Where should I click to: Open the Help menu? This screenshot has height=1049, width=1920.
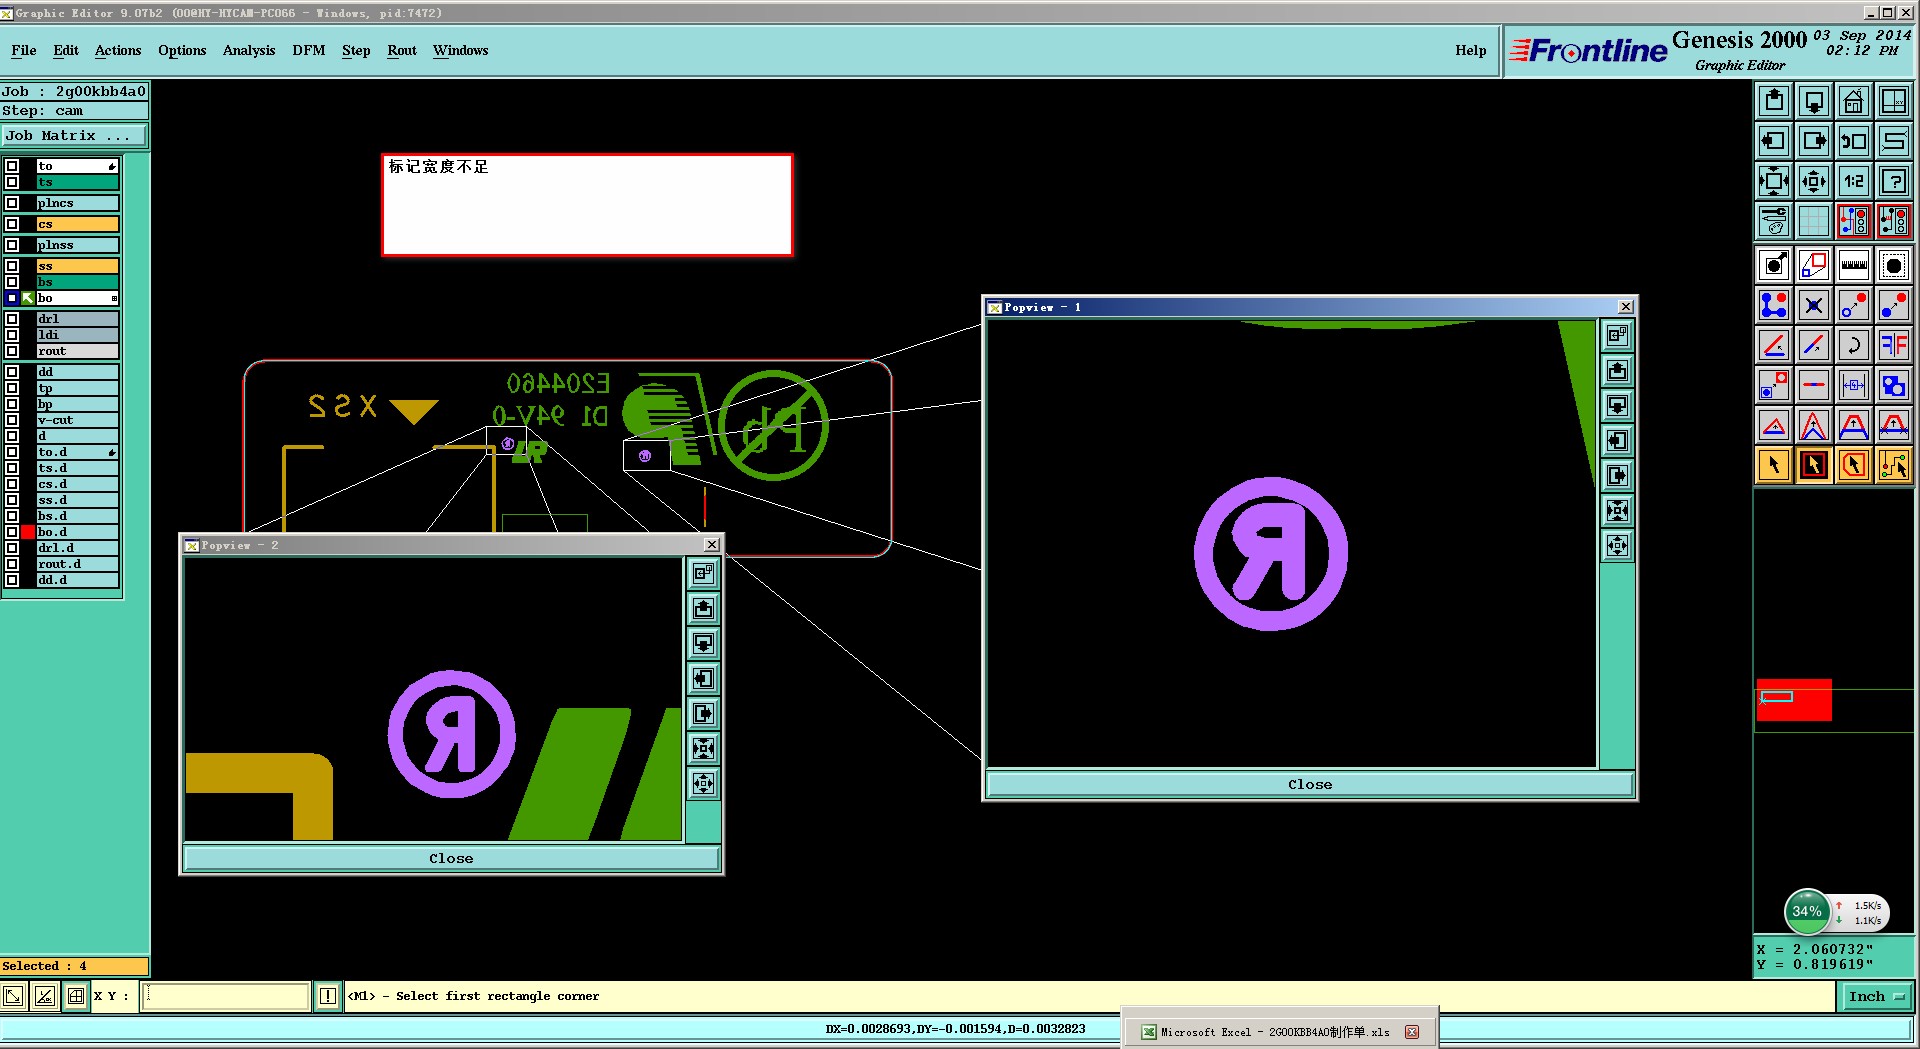tap(1471, 50)
